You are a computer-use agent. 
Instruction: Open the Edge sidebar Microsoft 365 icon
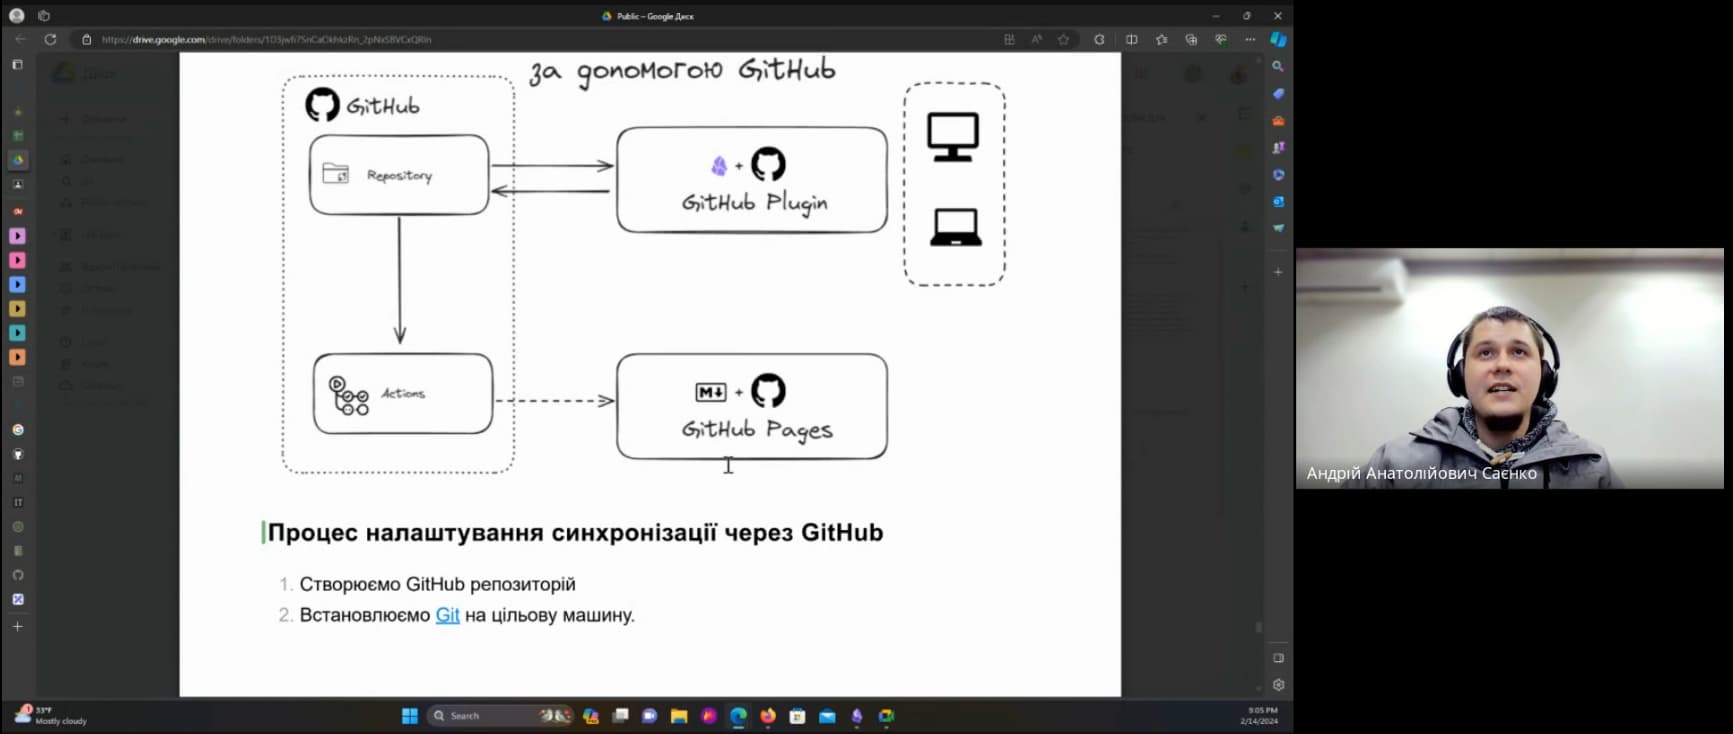1278,174
